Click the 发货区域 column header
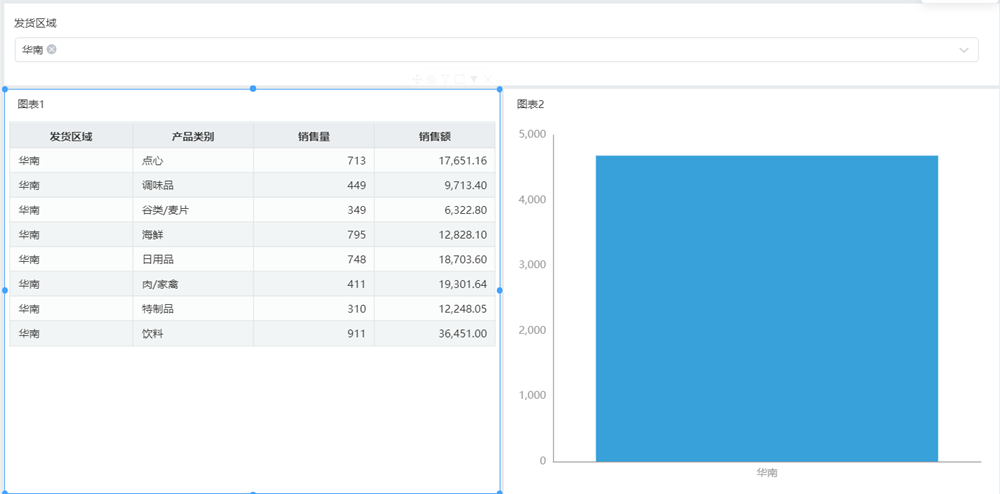 71,136
